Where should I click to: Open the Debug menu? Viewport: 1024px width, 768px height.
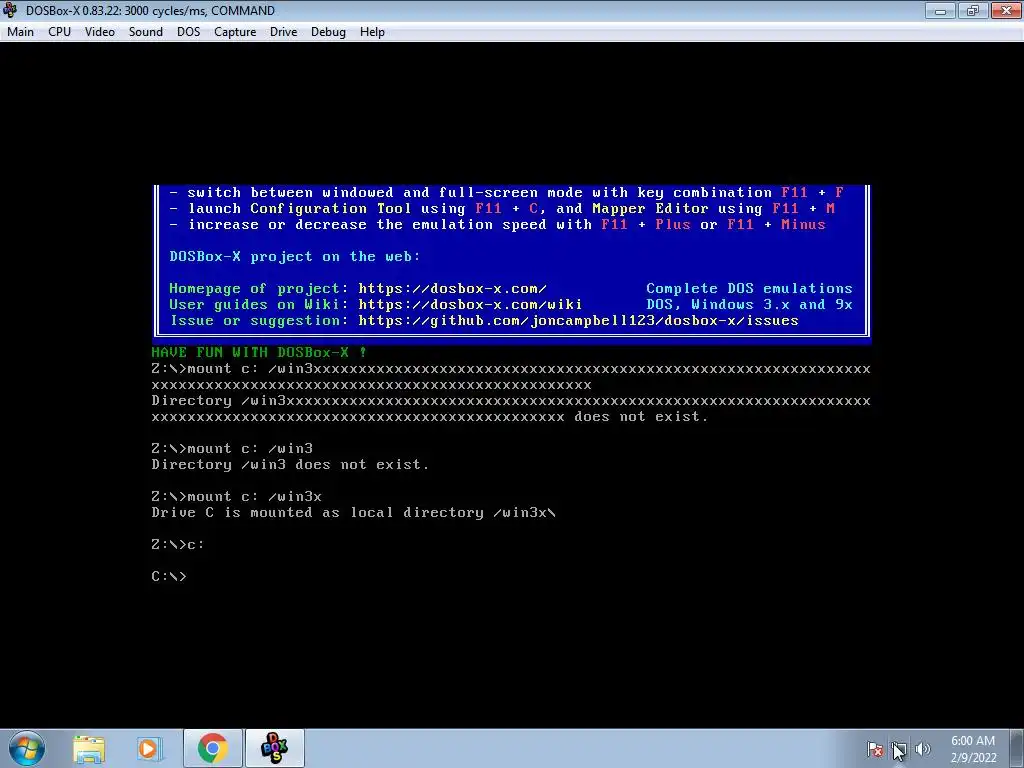click(x=328, y=32)
